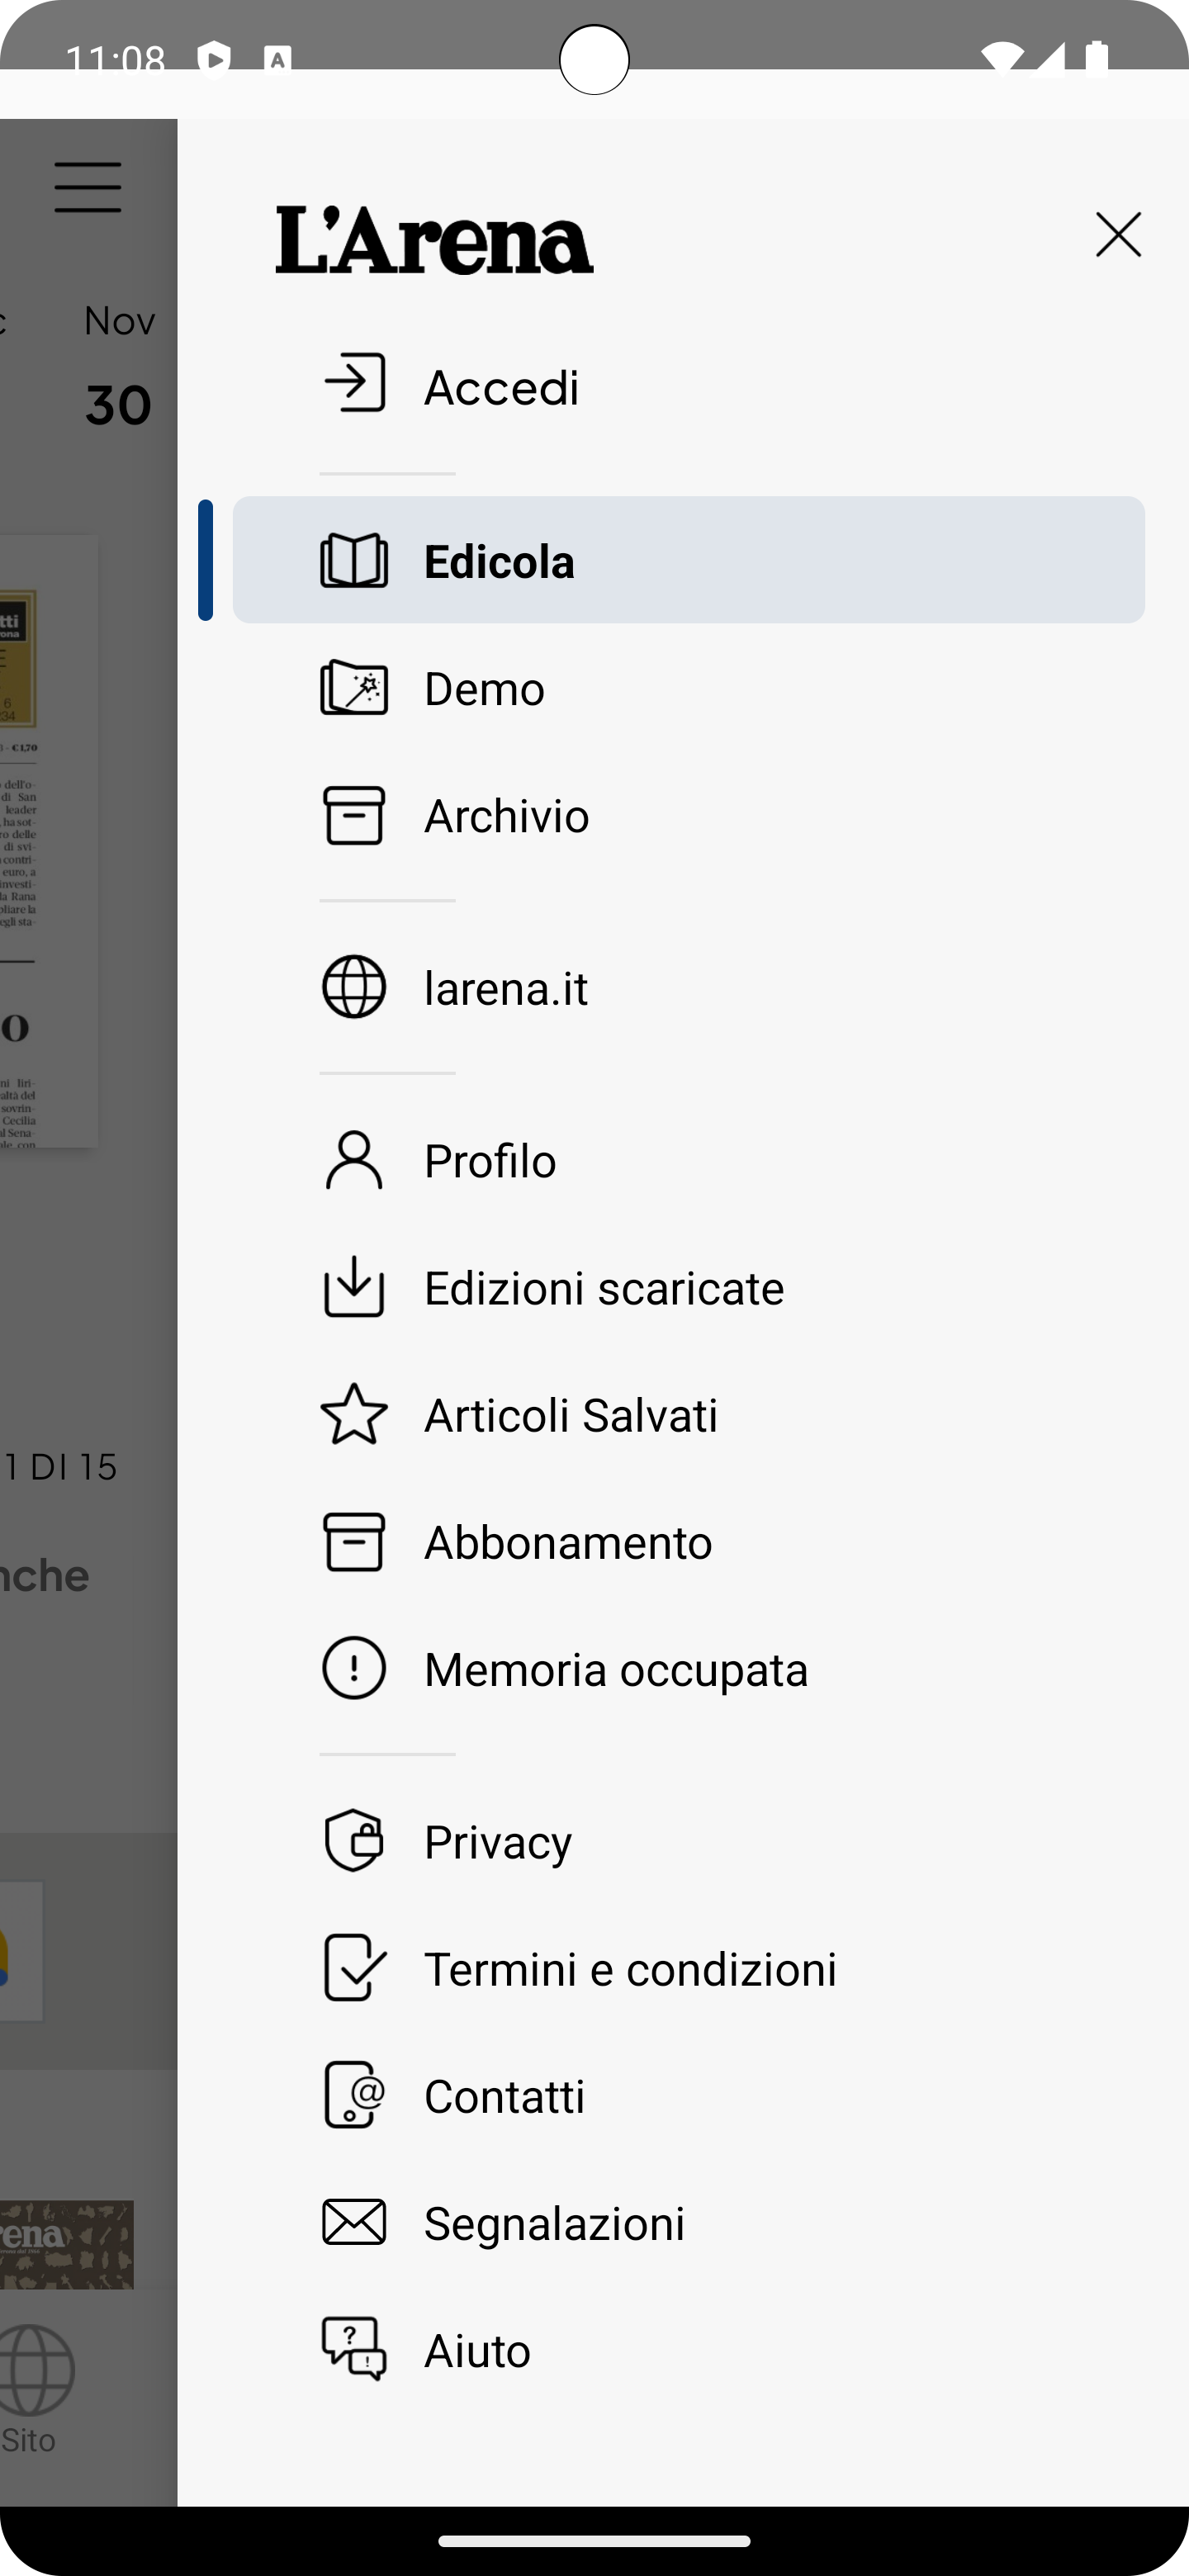Open Termini e condizioni
This screenshot has width=1189, height=2576.
pyautogui.click(x=630, y=1968)
